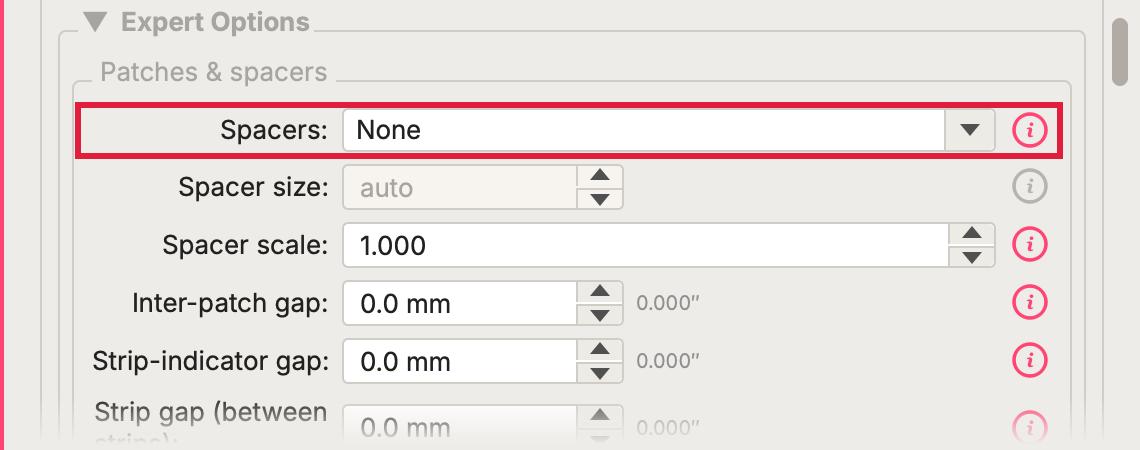Click the info icon for Strip gap

coord(1029,425)
